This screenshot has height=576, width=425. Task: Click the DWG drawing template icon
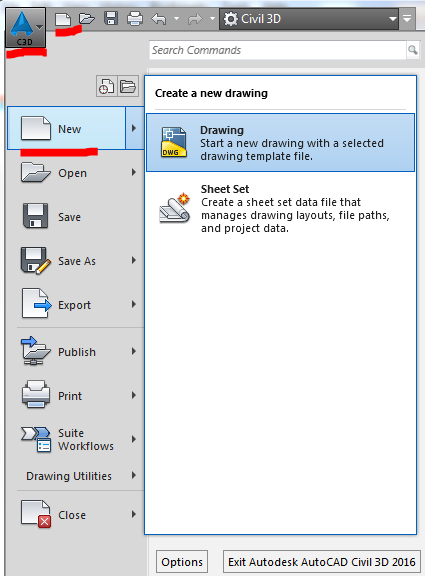[x=174, y=143]
